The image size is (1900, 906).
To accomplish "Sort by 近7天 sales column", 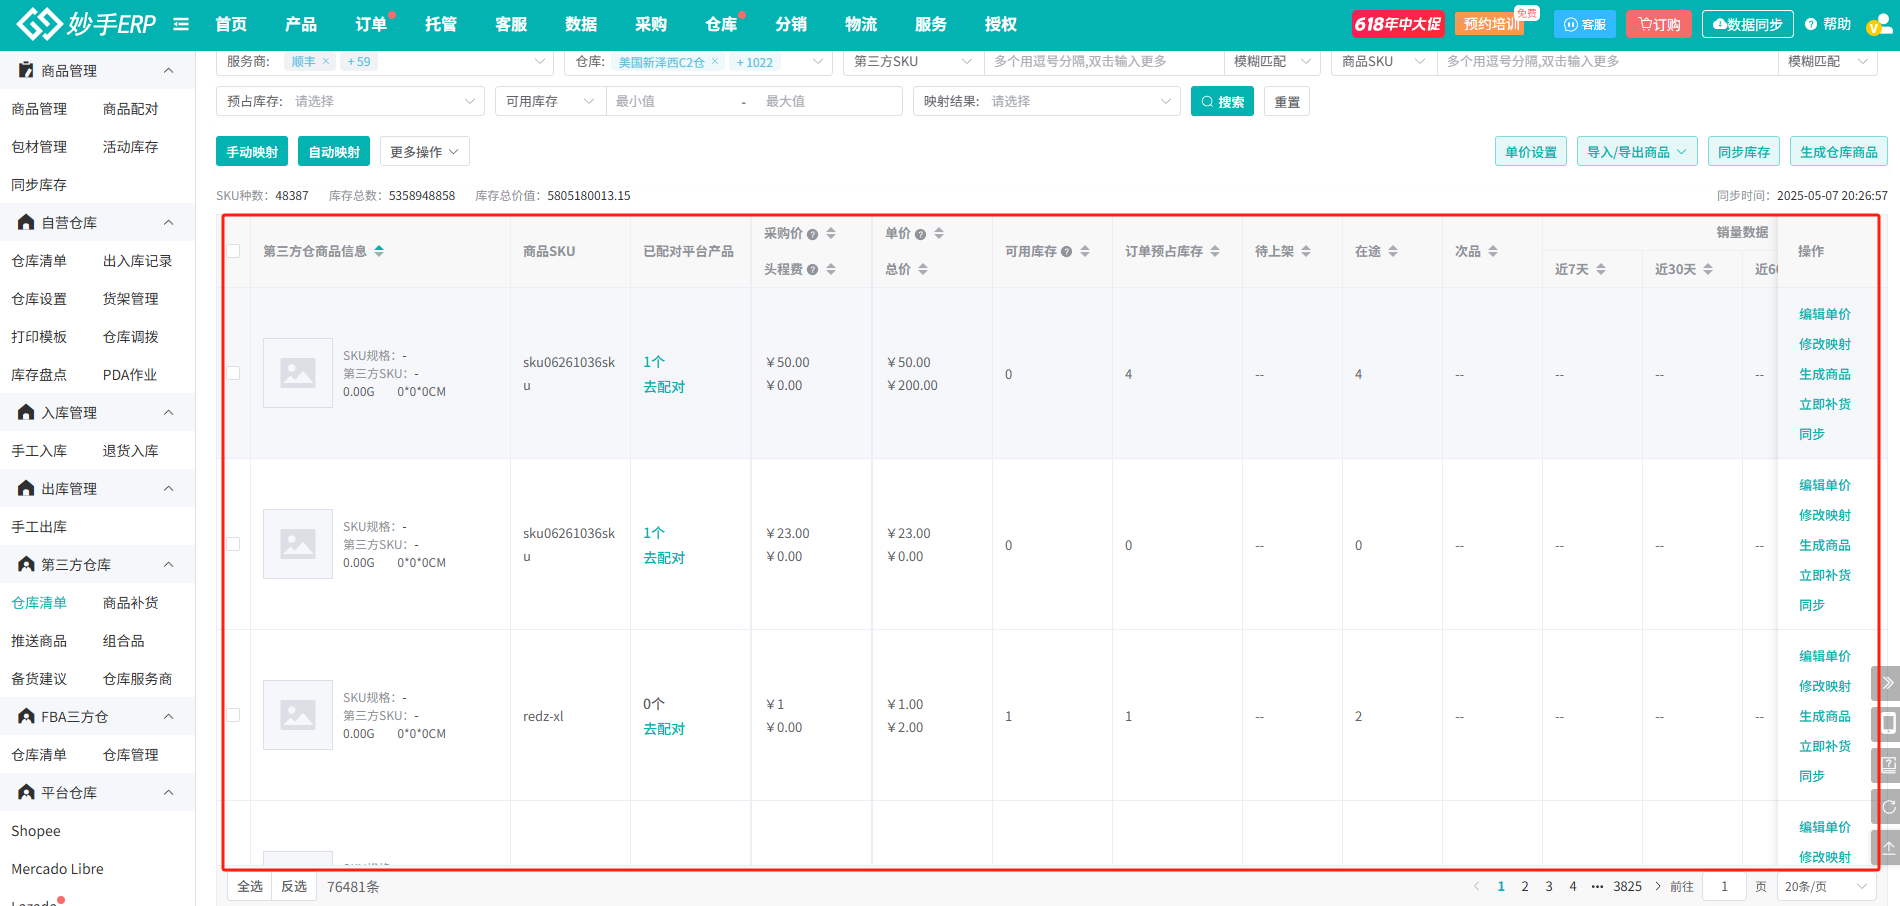I will [1601, 269].
